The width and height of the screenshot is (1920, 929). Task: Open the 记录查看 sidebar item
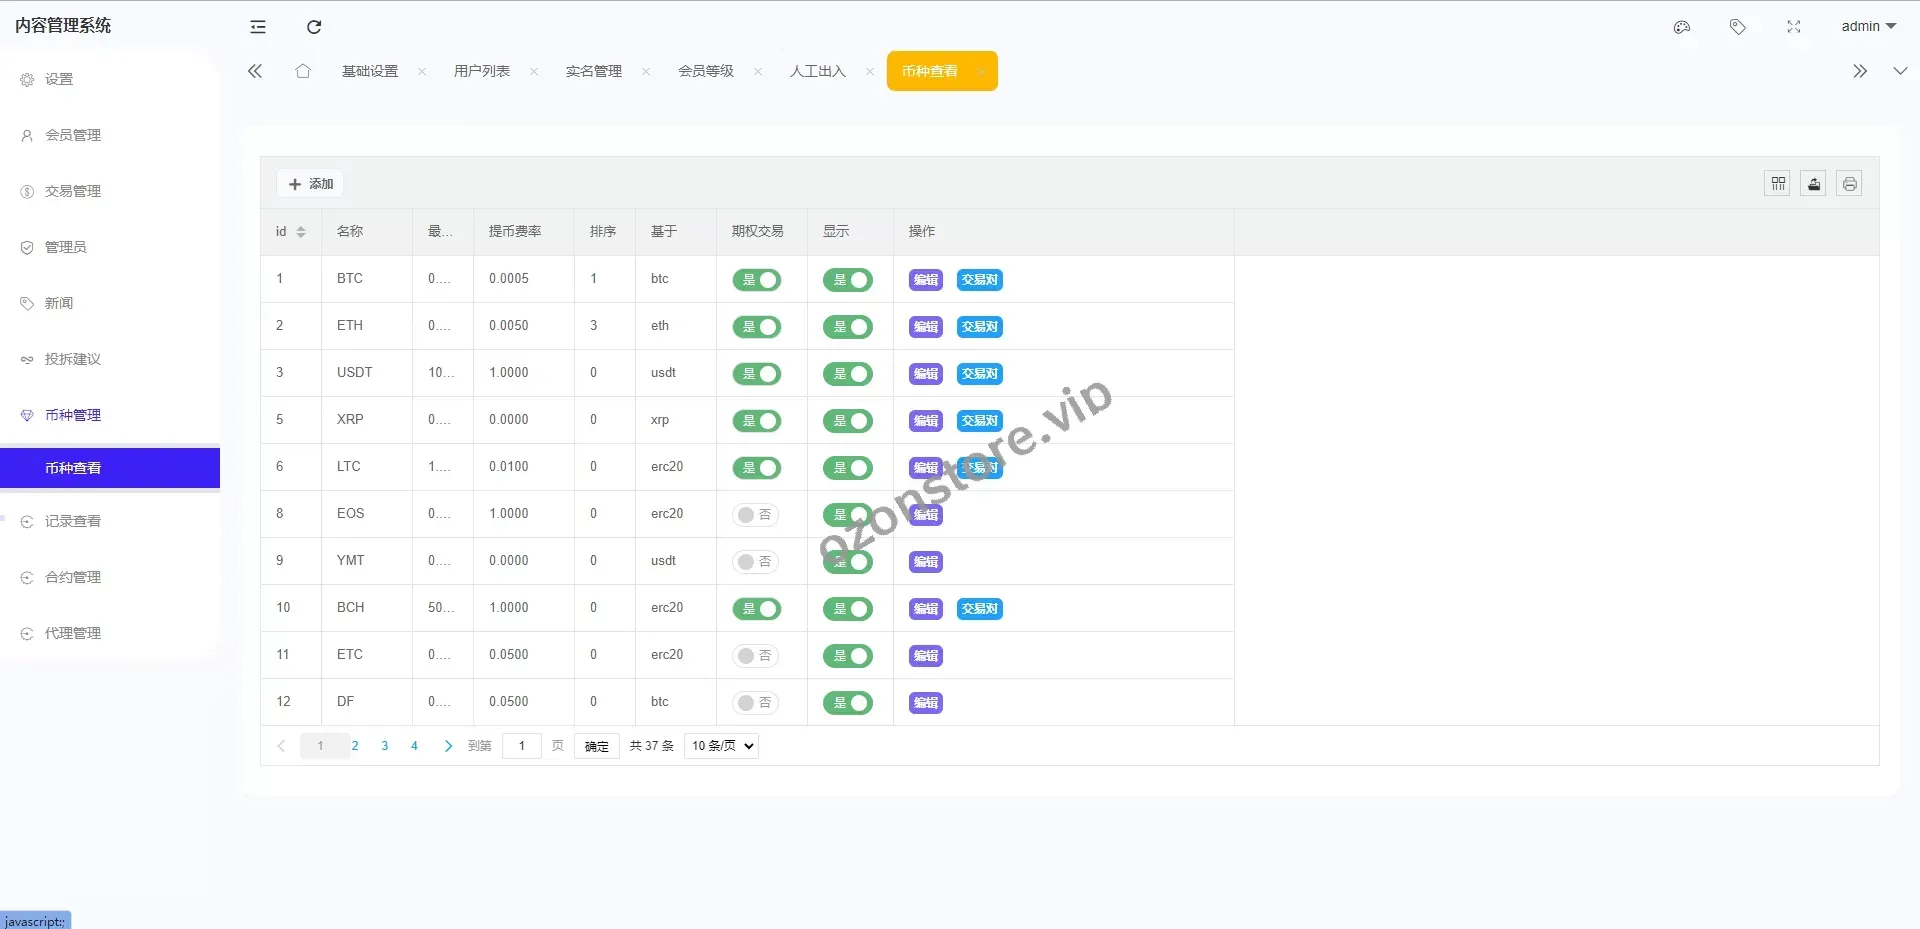tap(73, 521)
